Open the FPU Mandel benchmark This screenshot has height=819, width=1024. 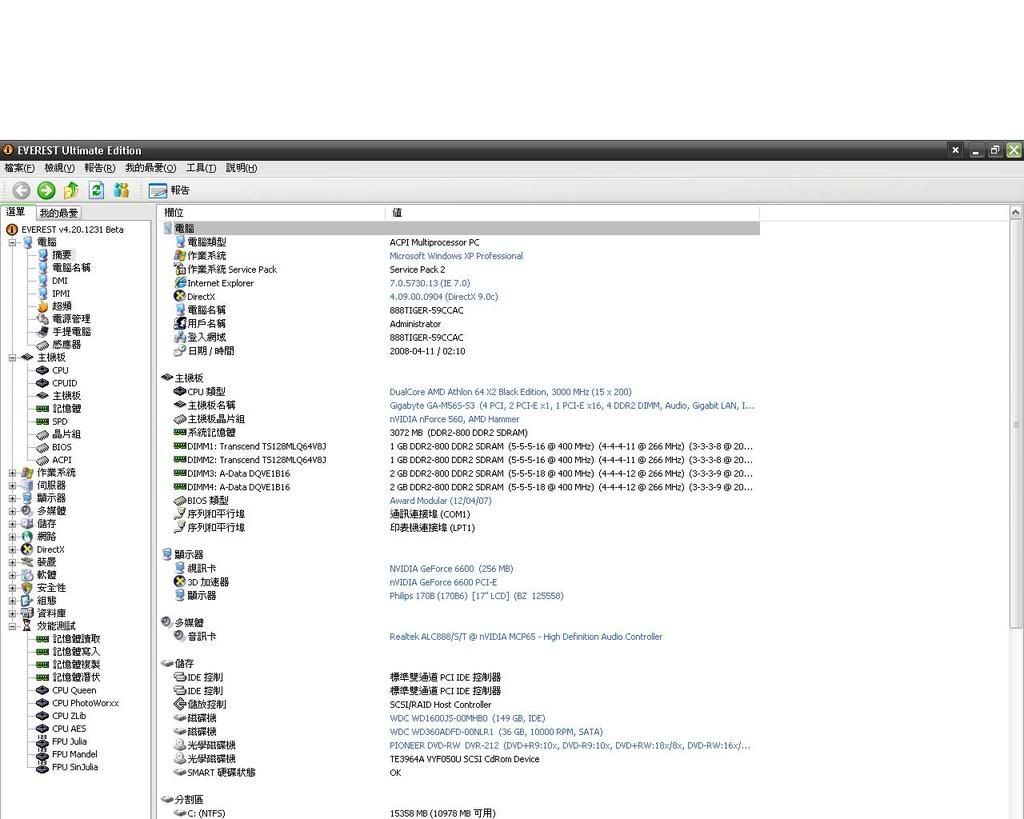(74, 754)
